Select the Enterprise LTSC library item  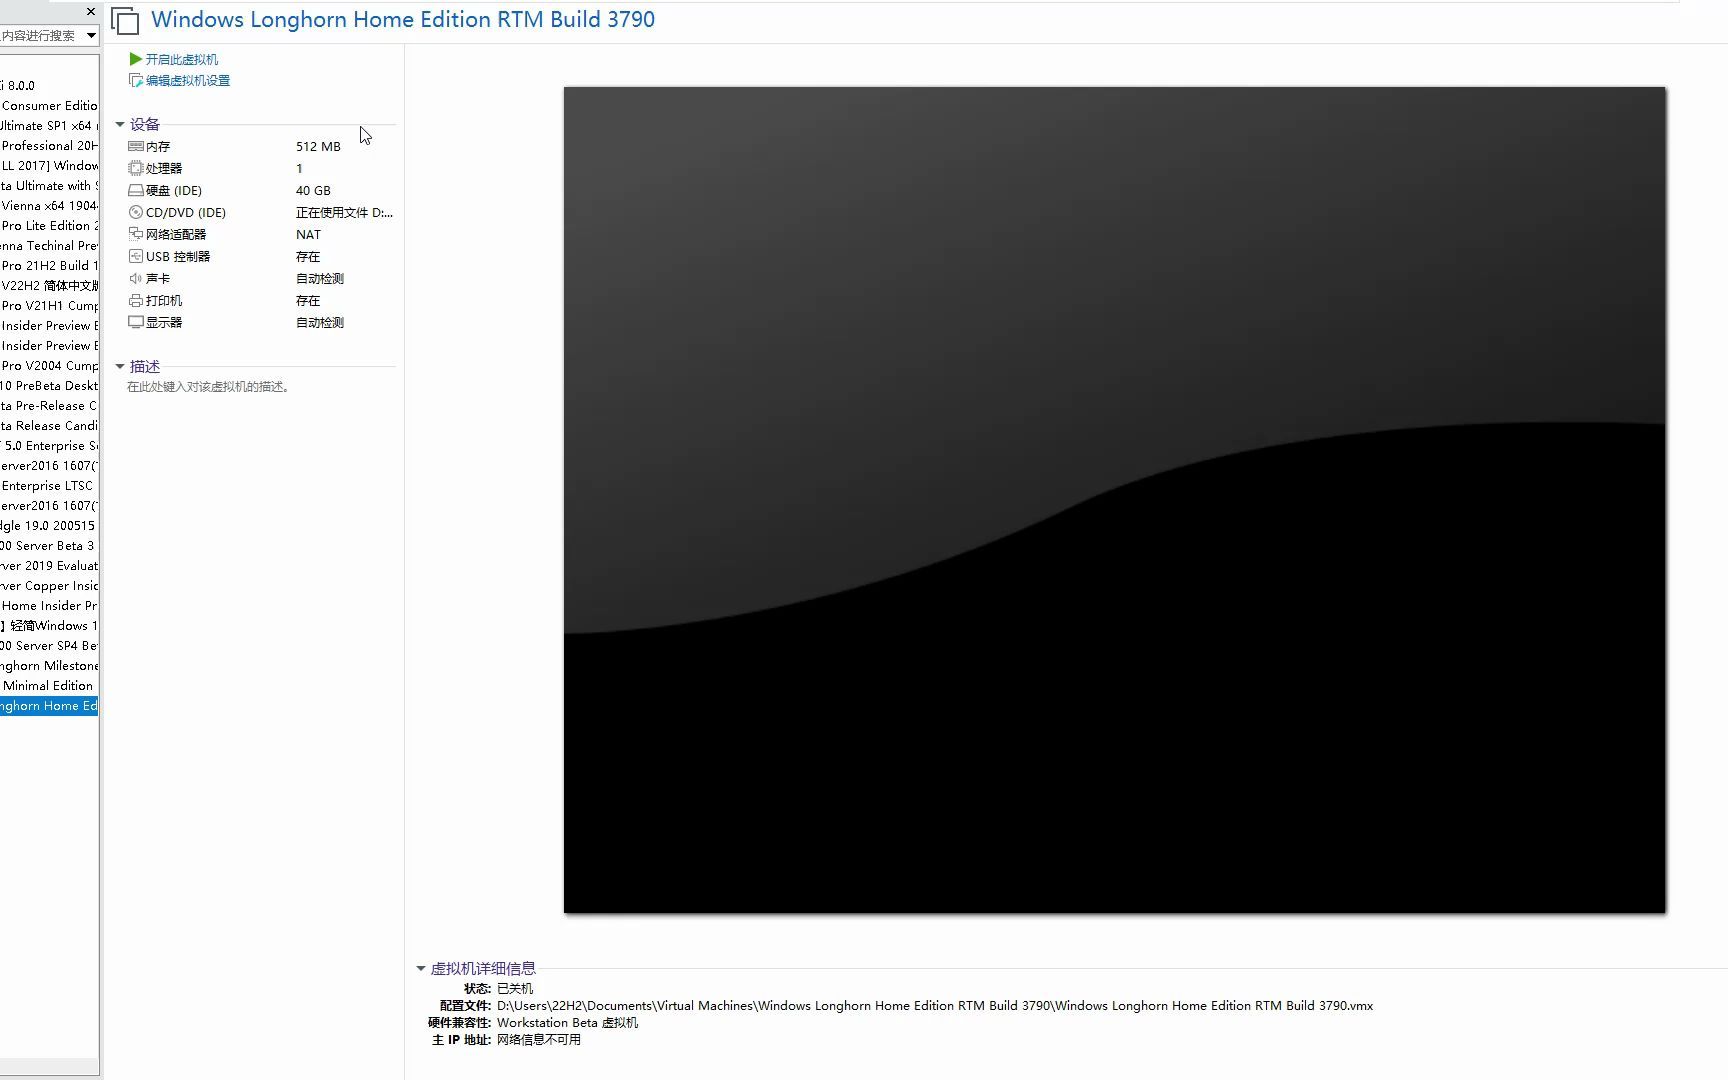pyautogui.click(x=49, y=486)
